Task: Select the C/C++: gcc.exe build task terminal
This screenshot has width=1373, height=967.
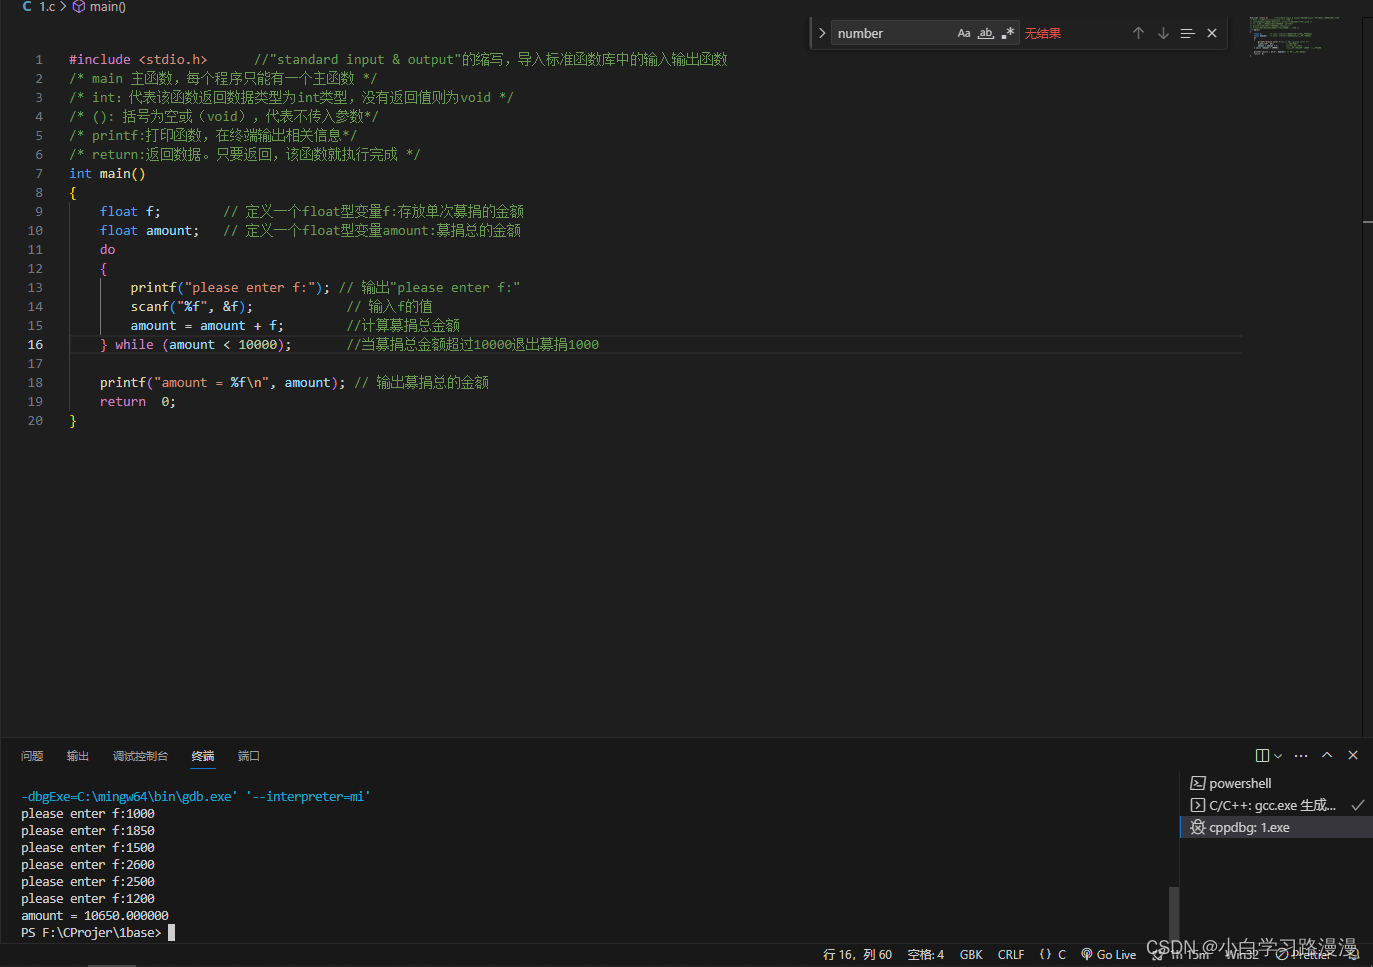Action: (x=1276, y=805)
